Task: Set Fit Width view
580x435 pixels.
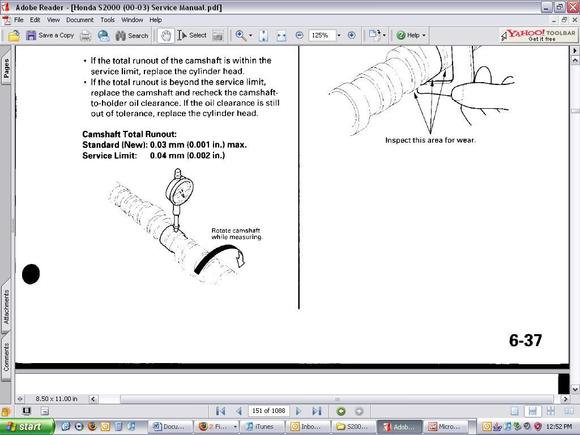Action: coord(281,36)
